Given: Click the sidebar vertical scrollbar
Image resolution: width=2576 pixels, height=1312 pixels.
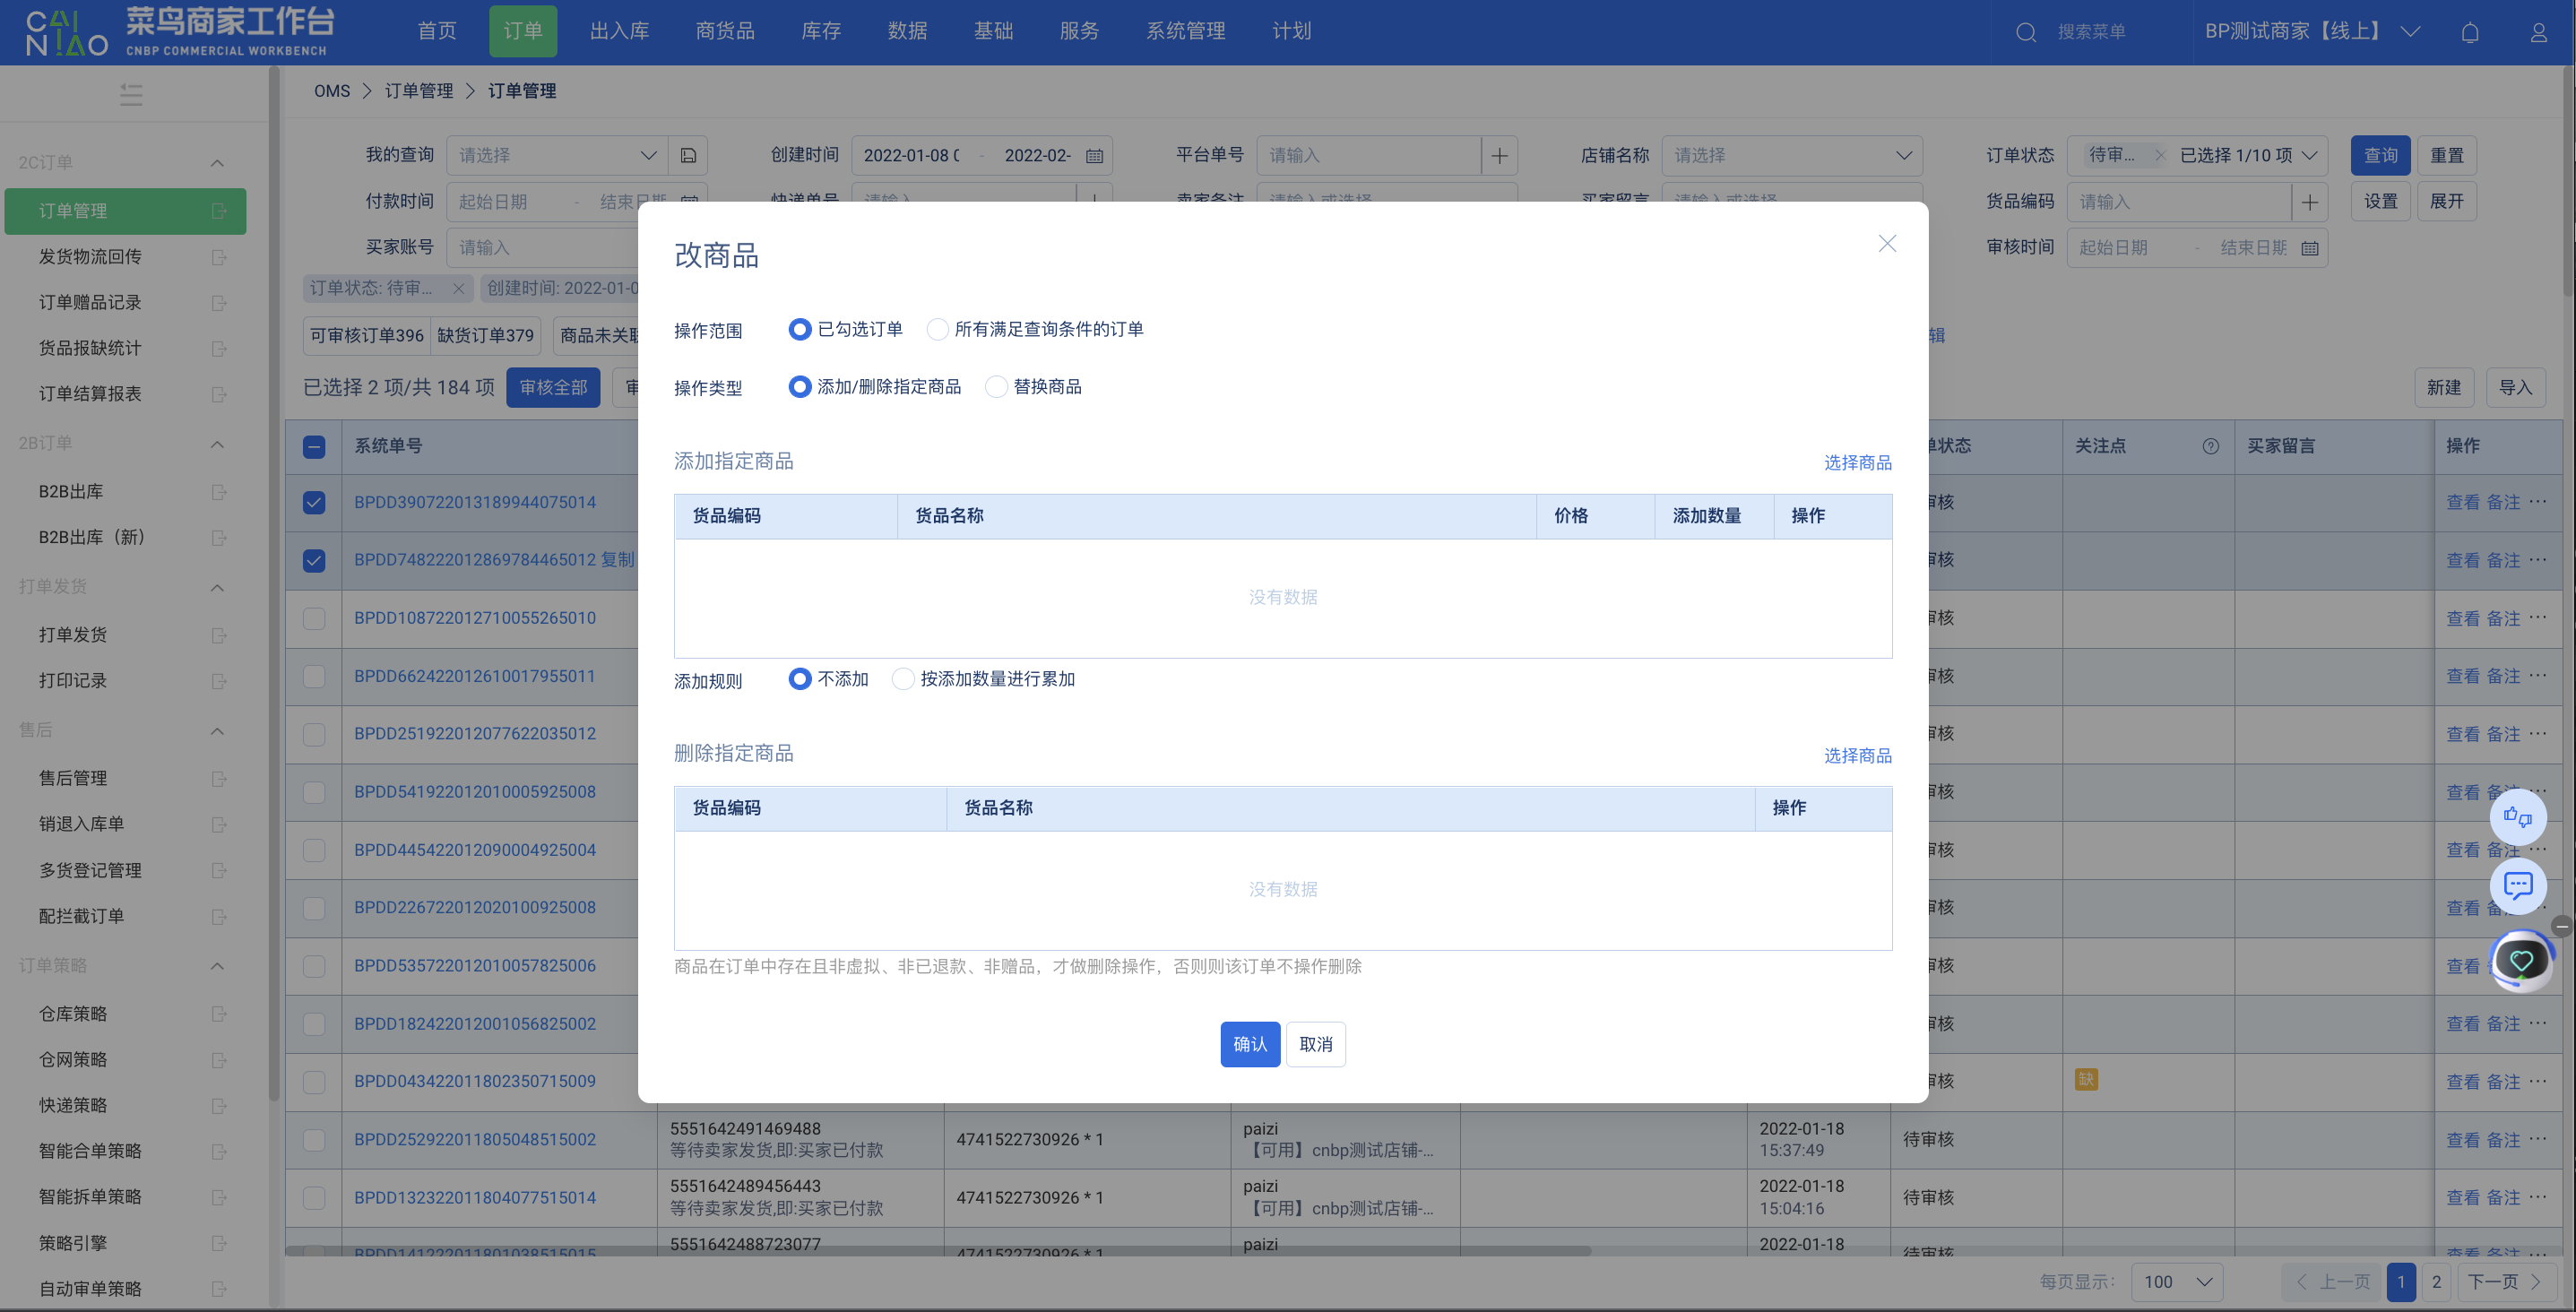Looking at the screenshot, I should (x=274, y=585).
